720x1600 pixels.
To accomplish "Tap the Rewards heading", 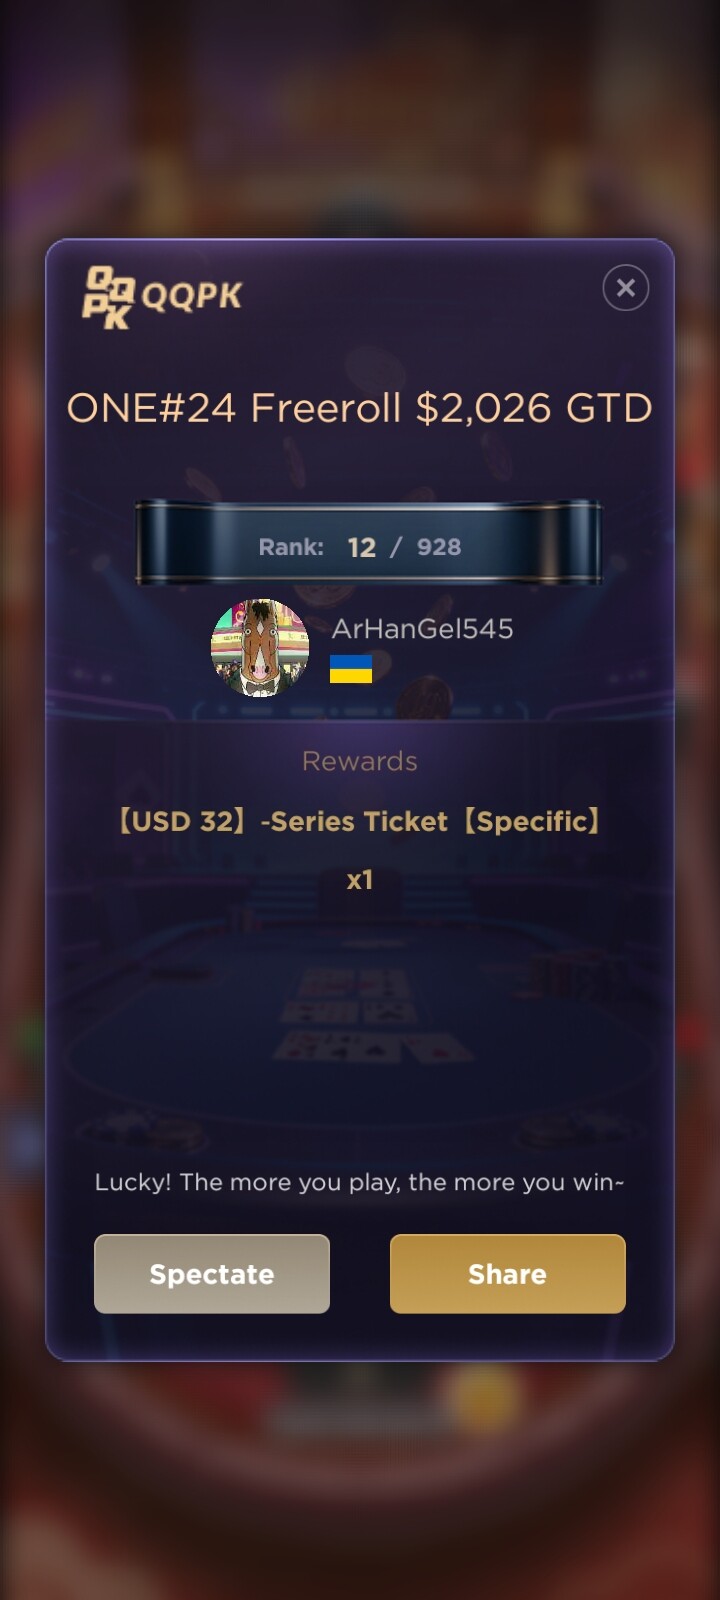I will [360, 761].
